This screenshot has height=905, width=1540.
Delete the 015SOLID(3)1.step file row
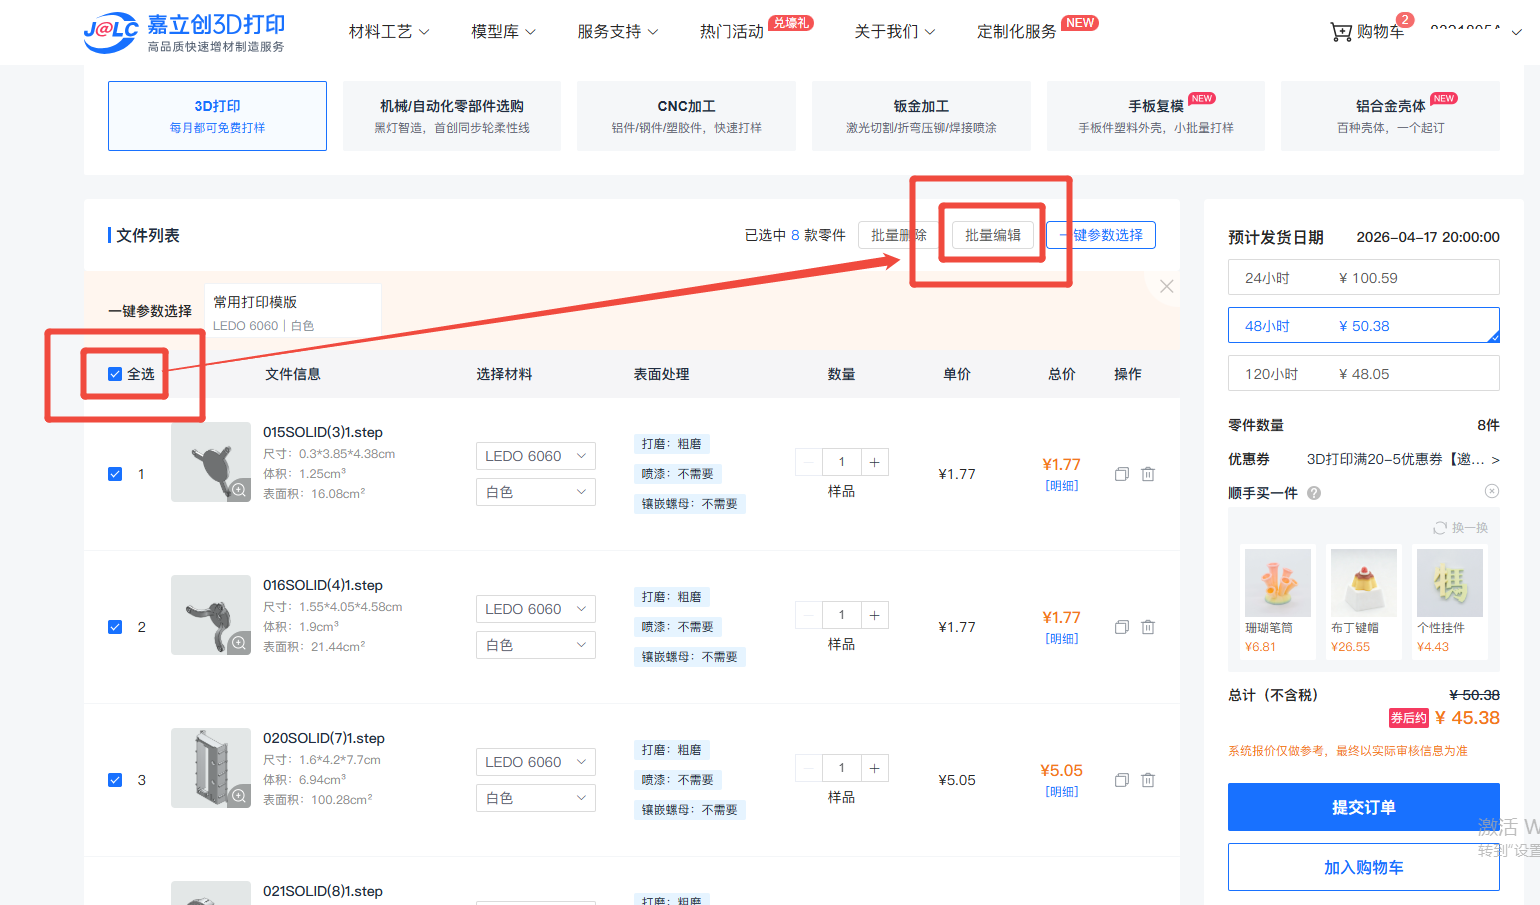(x=1148, y=474)
